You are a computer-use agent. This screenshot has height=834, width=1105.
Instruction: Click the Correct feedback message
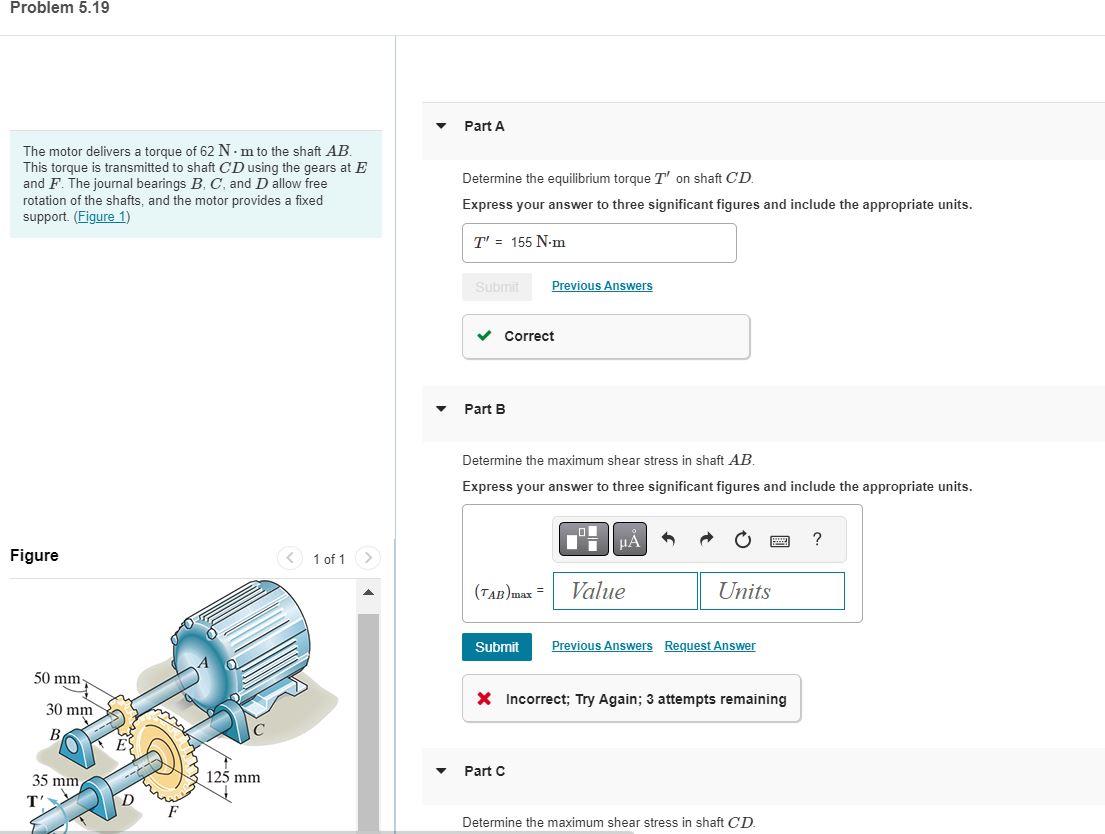pyautogui.click(x=606, y=336)
